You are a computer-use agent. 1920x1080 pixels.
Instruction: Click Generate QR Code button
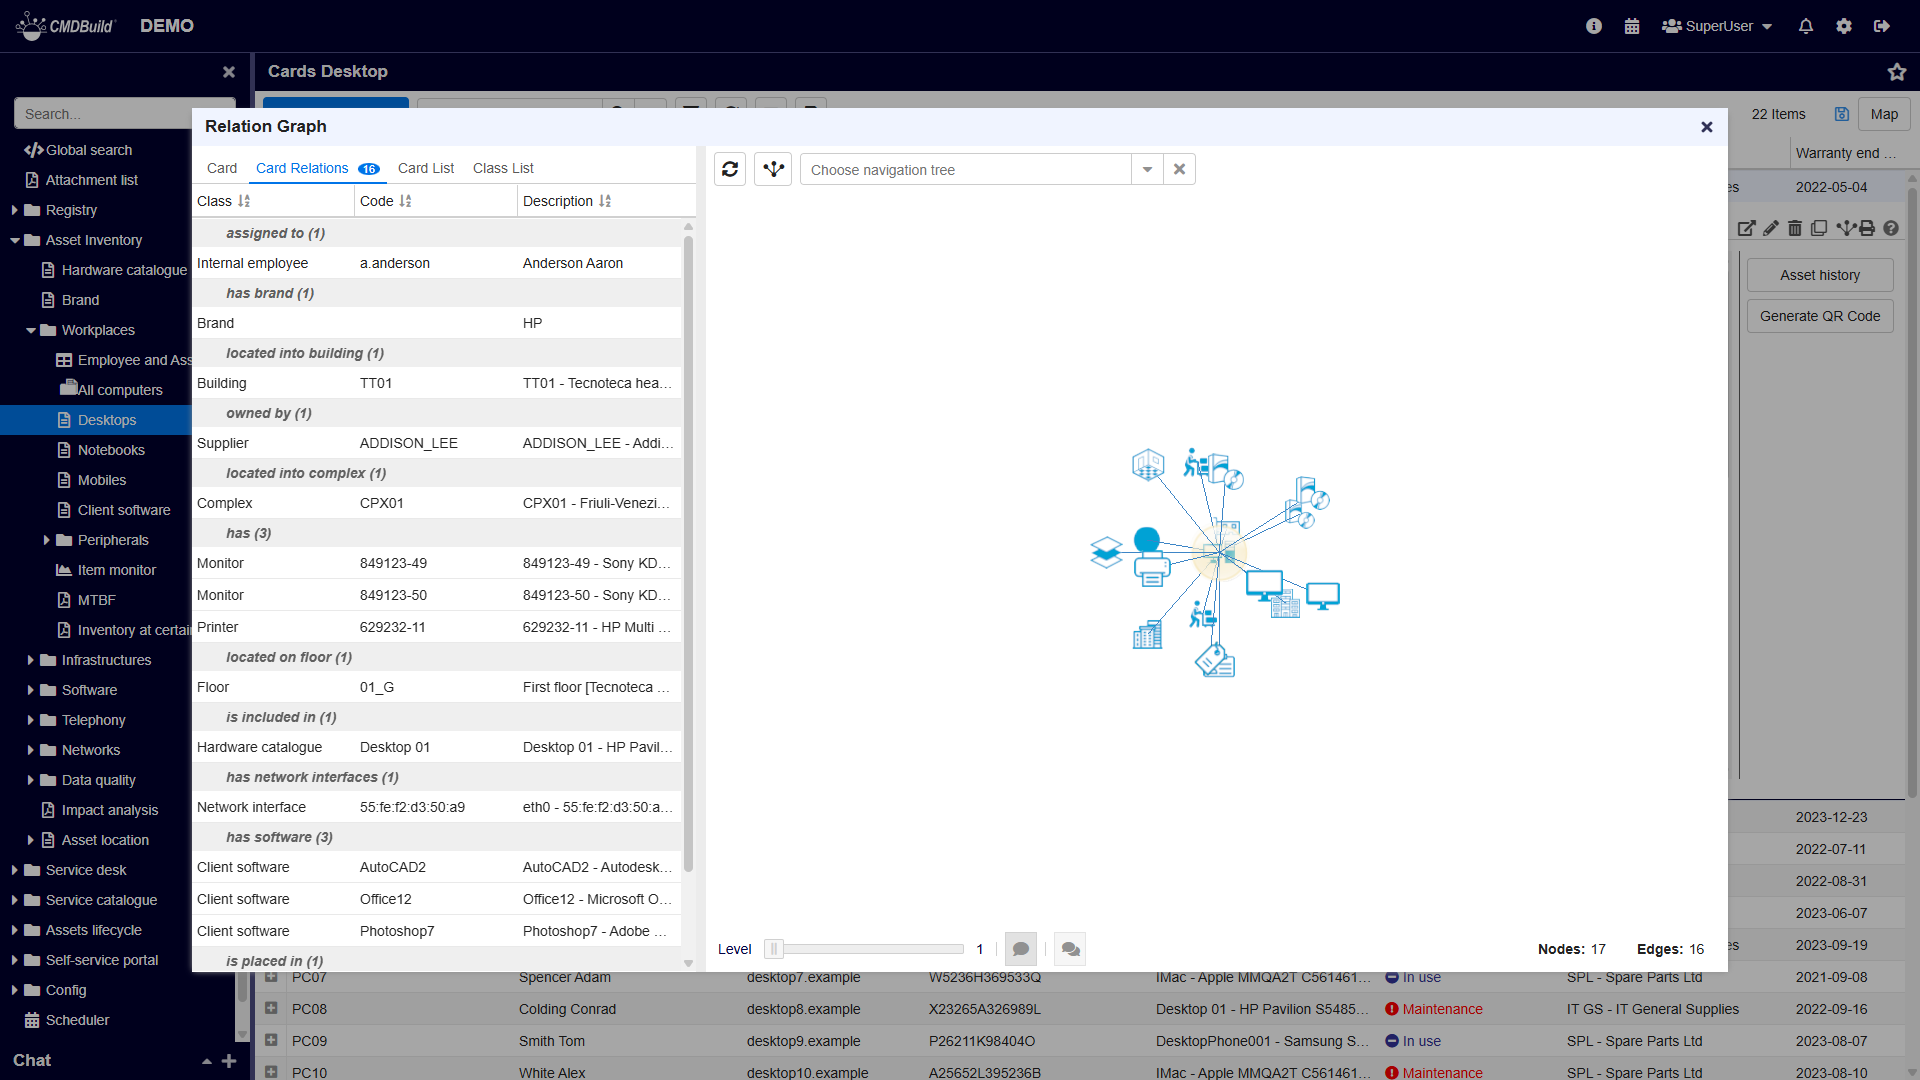[x=1819, y=316]
